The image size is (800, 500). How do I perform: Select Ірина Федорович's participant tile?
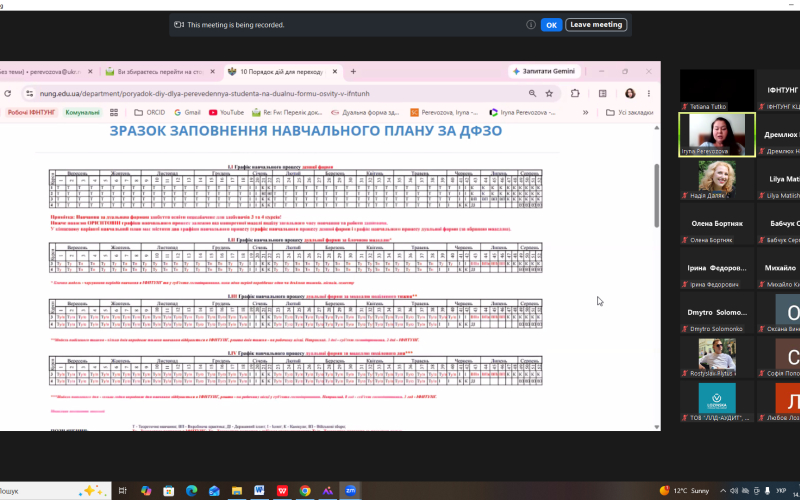[x=717, y=268]
